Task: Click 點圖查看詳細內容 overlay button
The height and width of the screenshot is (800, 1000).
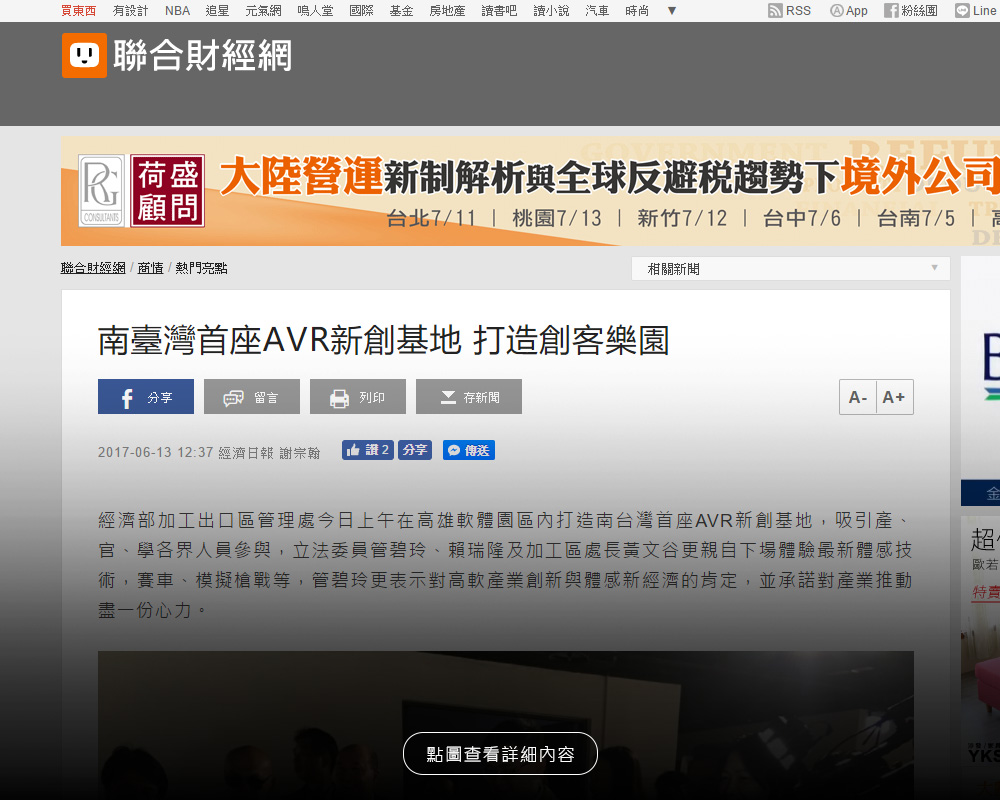Action: [500, 754]
